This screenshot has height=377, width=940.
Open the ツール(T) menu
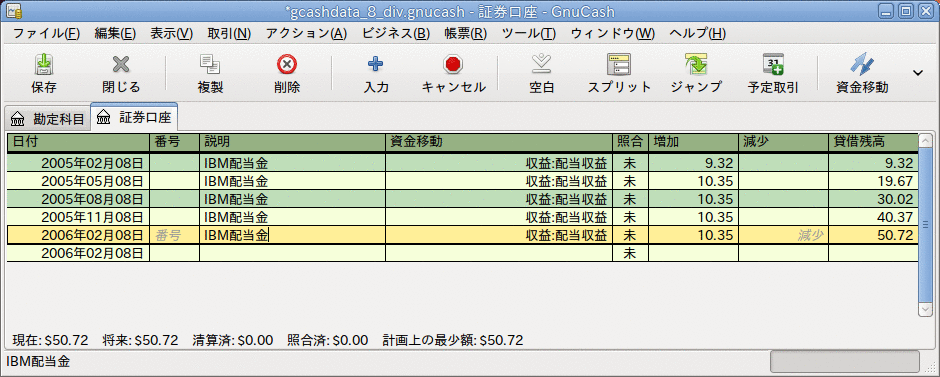pos(529,34)
